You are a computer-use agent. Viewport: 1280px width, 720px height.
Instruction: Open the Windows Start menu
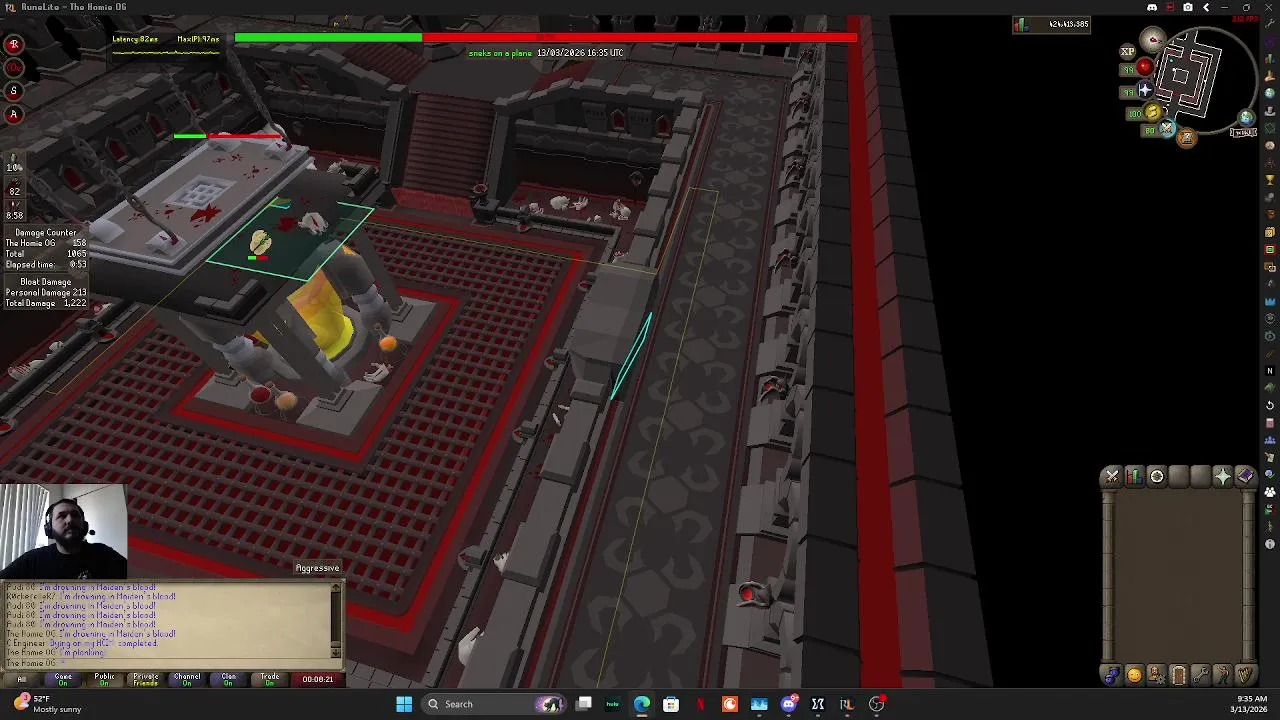[x=404, y=704]
